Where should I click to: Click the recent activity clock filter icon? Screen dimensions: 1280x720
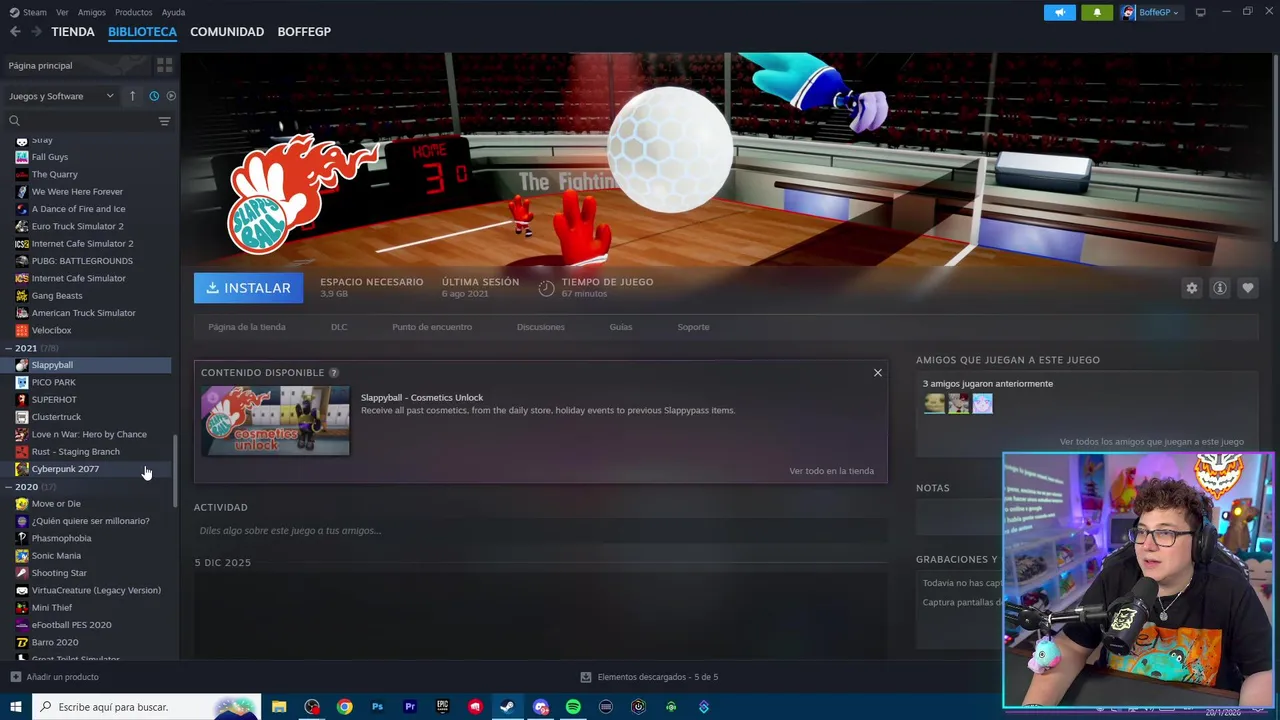click(x=154, y=96)
